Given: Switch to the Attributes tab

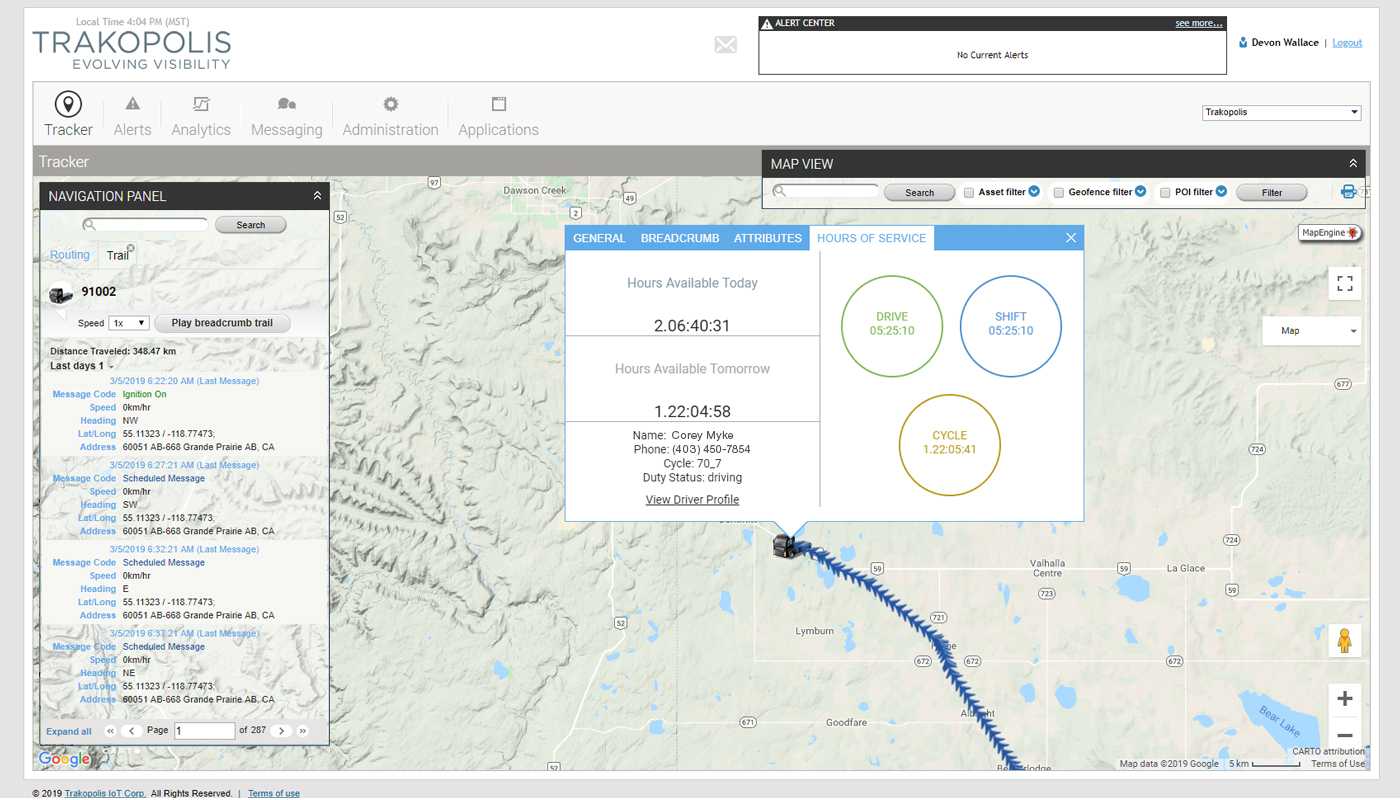Looking at the screenshot, I should (x=768, y=238).
